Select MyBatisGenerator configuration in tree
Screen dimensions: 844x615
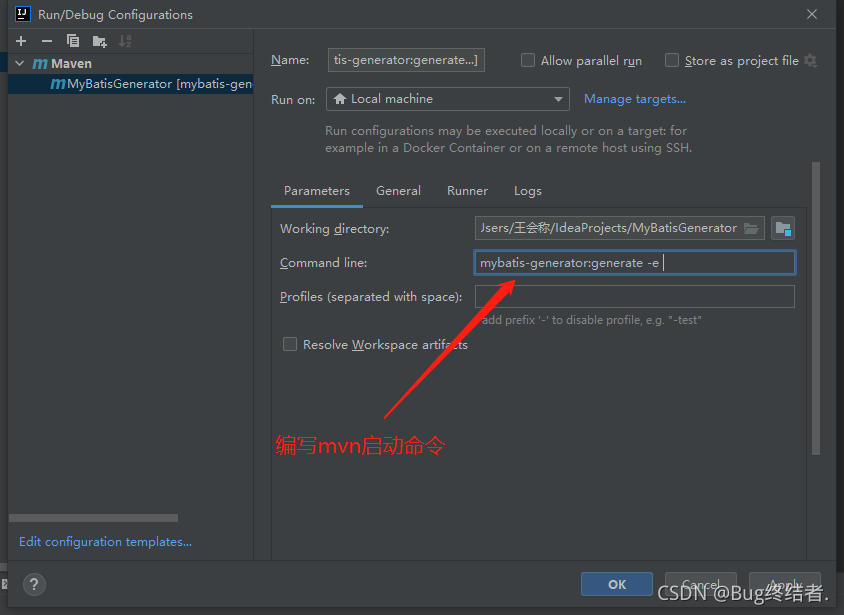(x=131, y=84)
